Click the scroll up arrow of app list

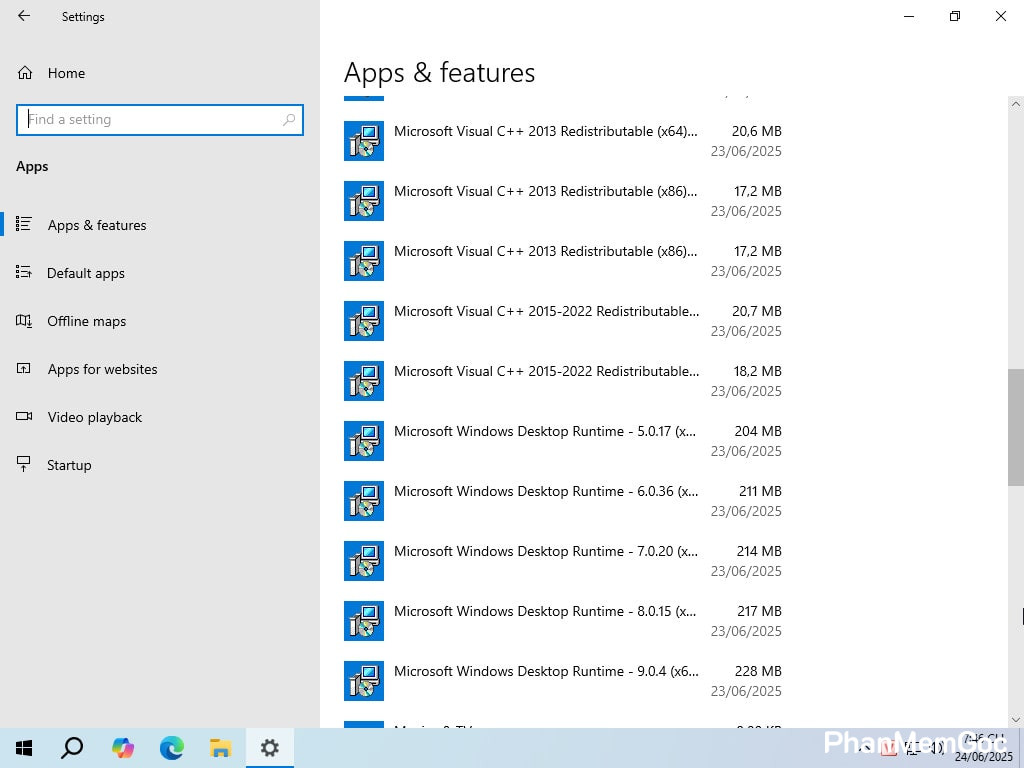click(x=1016, y=104)
